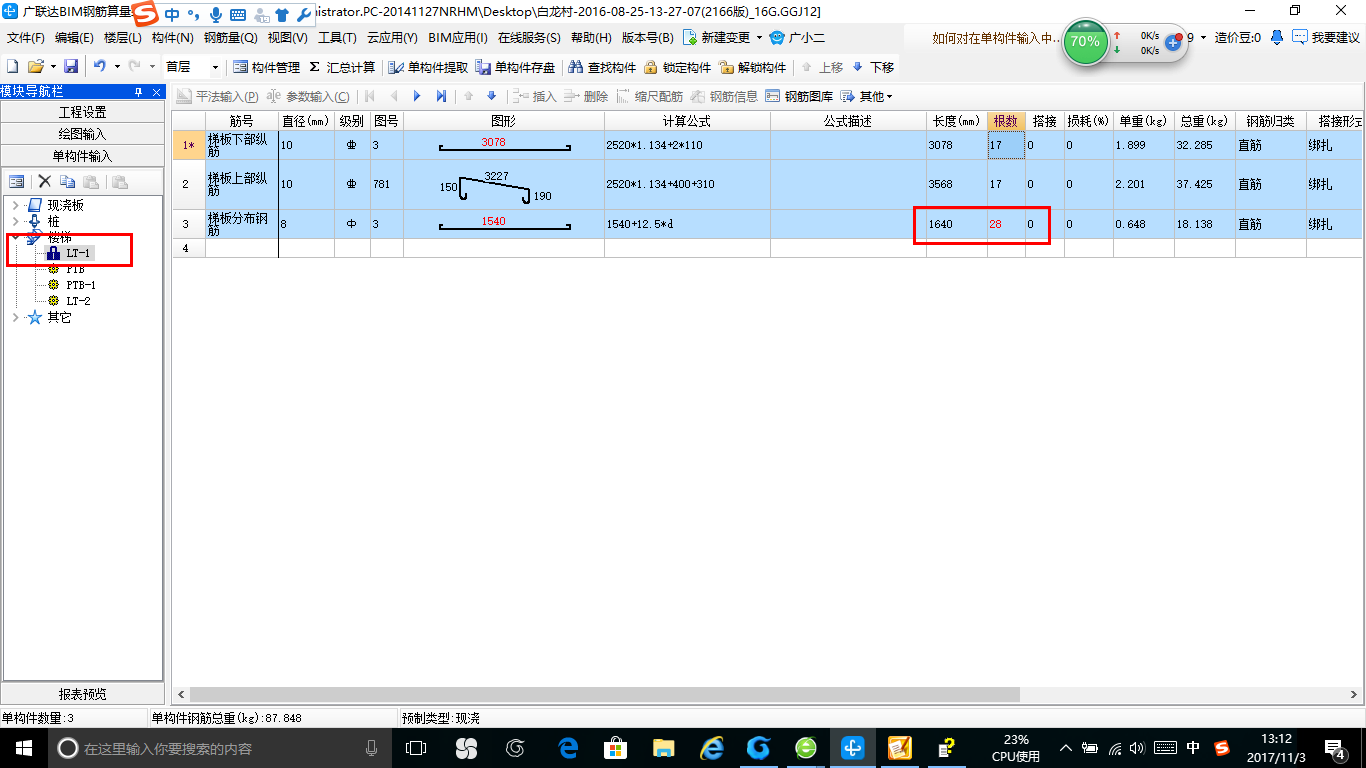
Task: Open the 文件(F) menu
Action: [25, 38]
